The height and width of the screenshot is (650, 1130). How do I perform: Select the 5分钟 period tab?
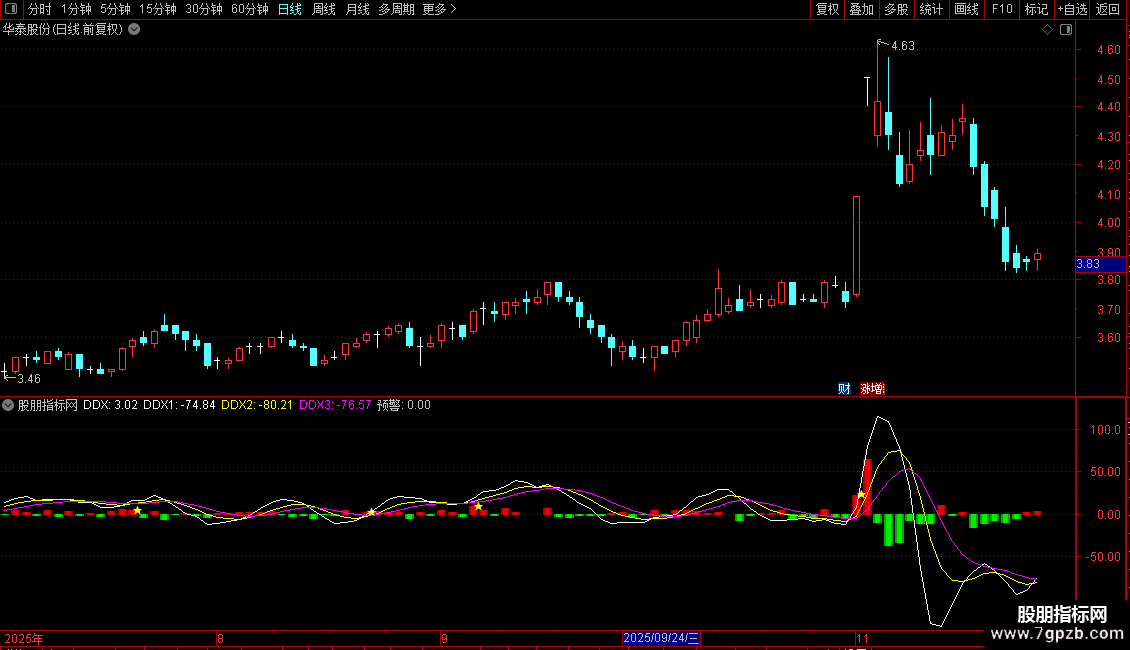pos(115,9)
